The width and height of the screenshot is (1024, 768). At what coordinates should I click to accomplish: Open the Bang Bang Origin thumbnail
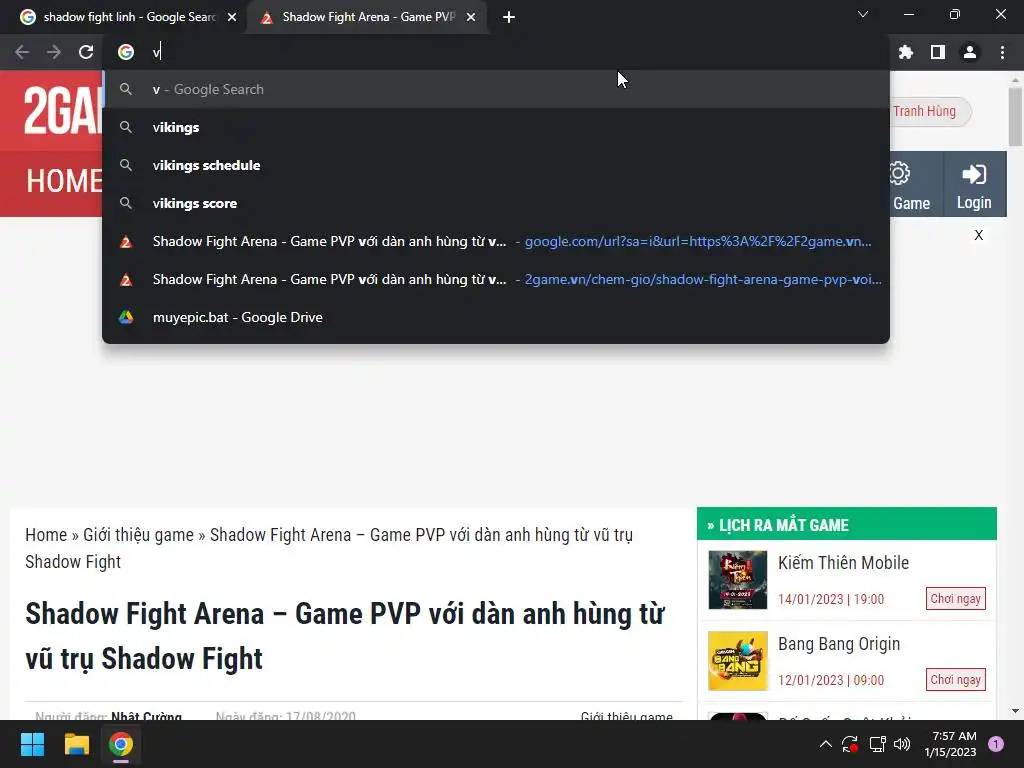(737, 660)
